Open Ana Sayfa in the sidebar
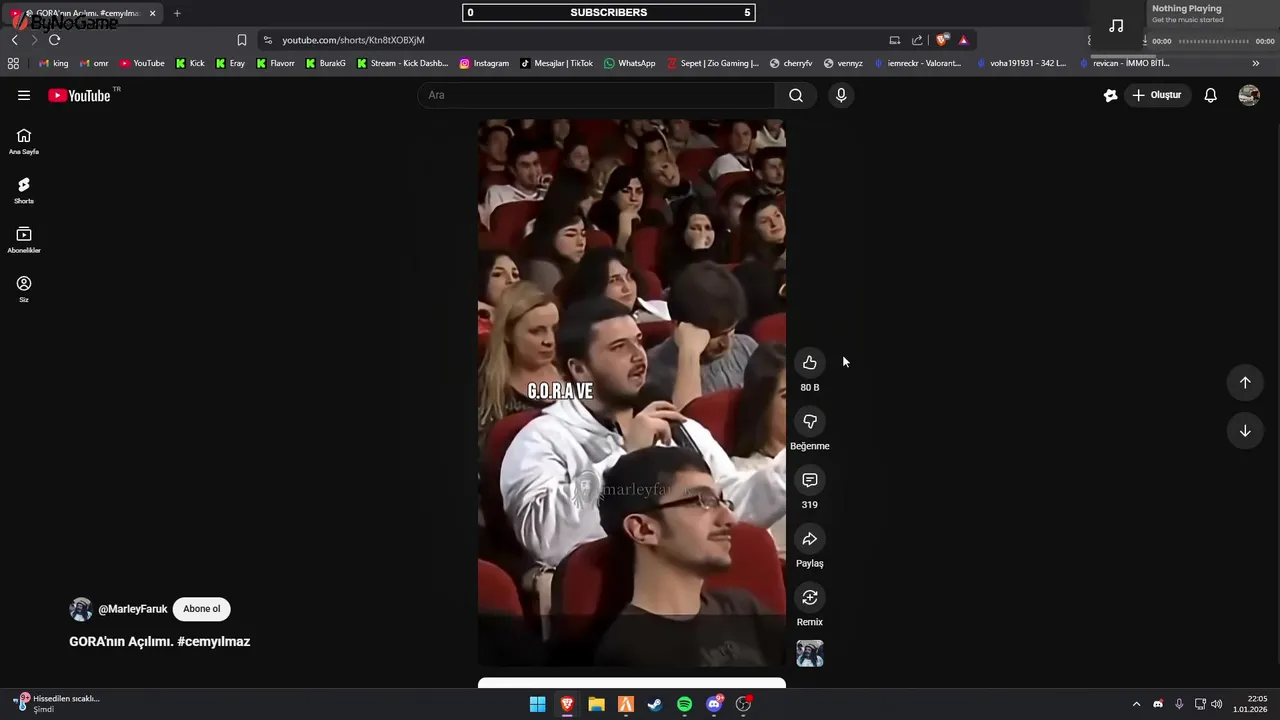 (x=24, y=142)
